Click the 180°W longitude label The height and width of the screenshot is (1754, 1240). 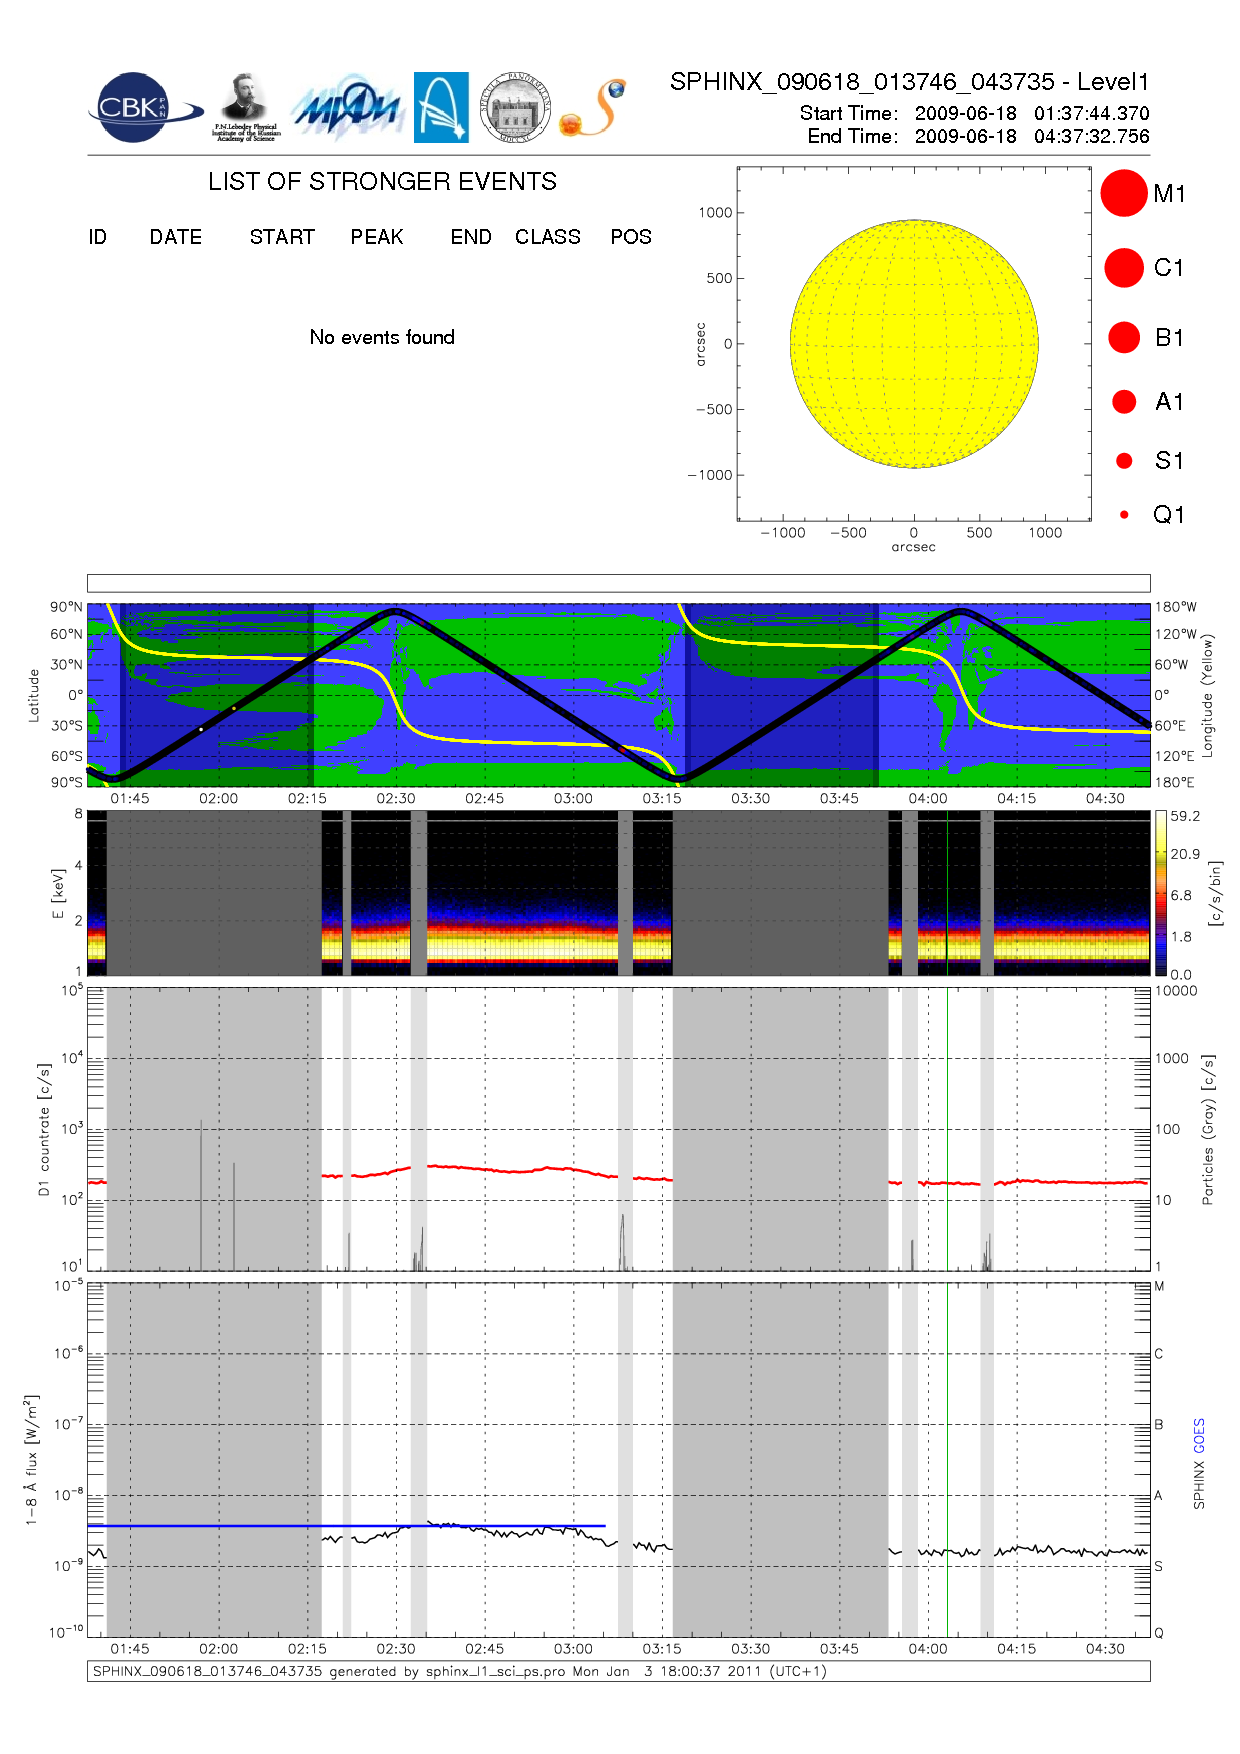click(x=1176, y=607)
